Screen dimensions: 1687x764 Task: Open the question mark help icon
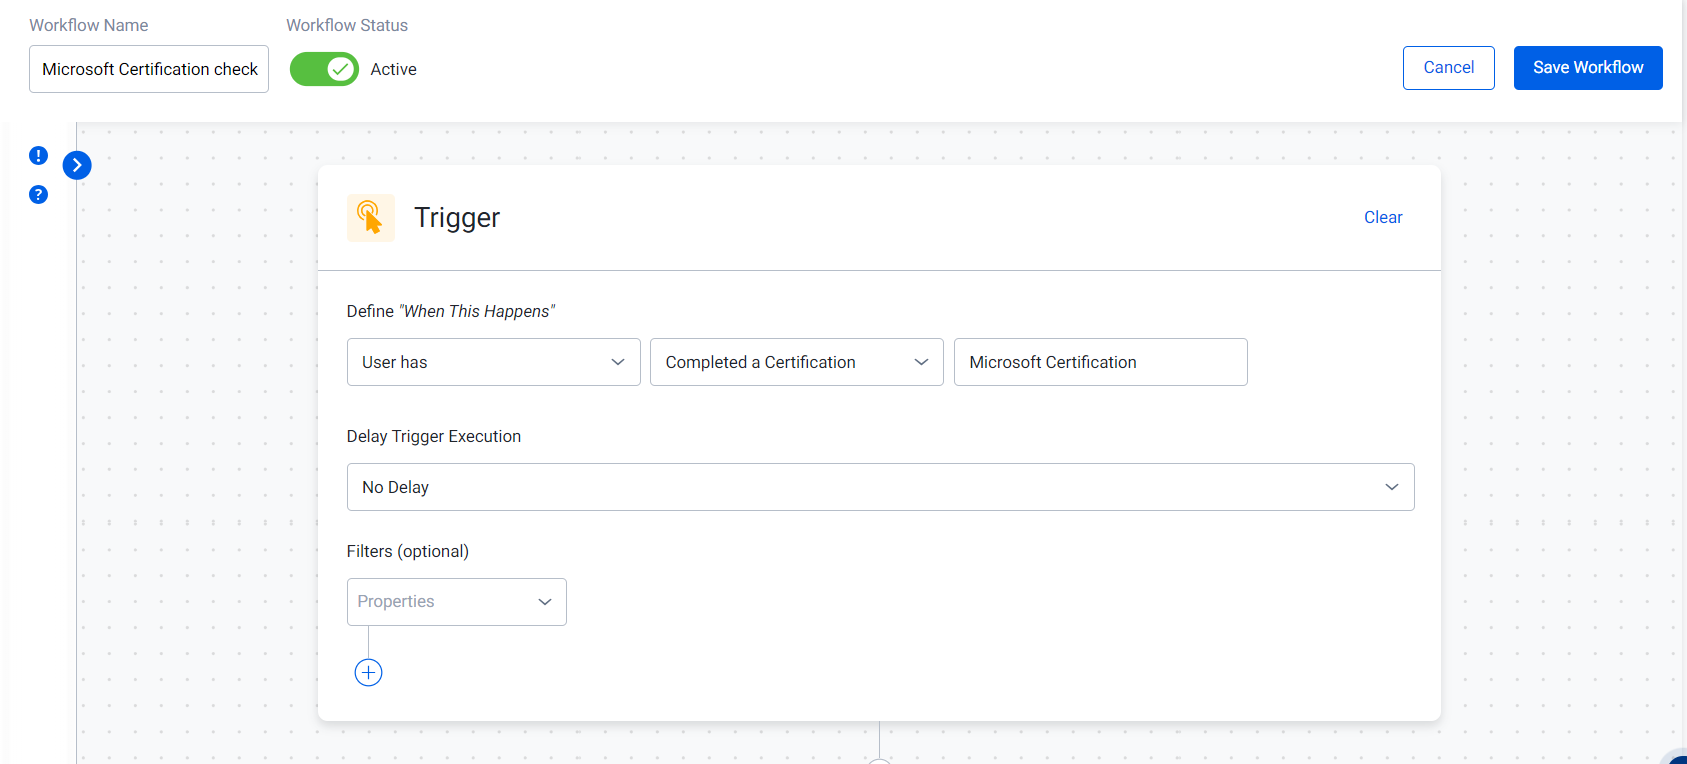point(38,194)
